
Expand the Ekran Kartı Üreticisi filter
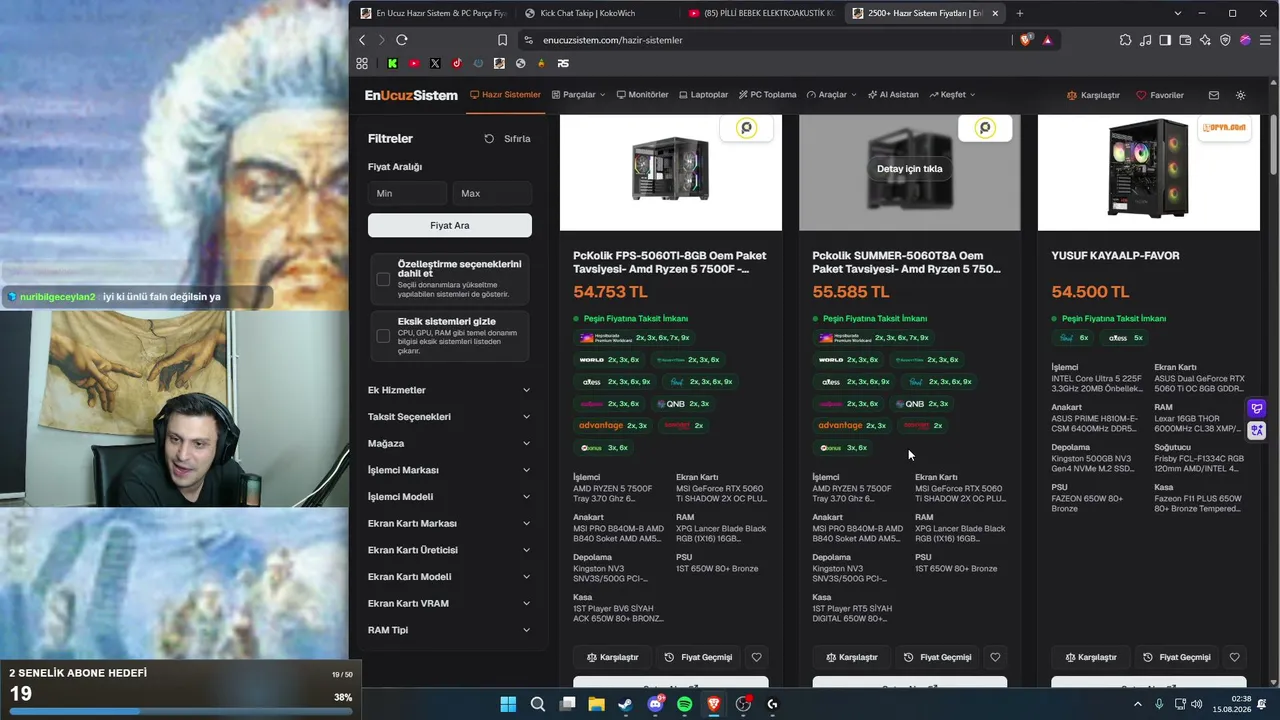449,550
